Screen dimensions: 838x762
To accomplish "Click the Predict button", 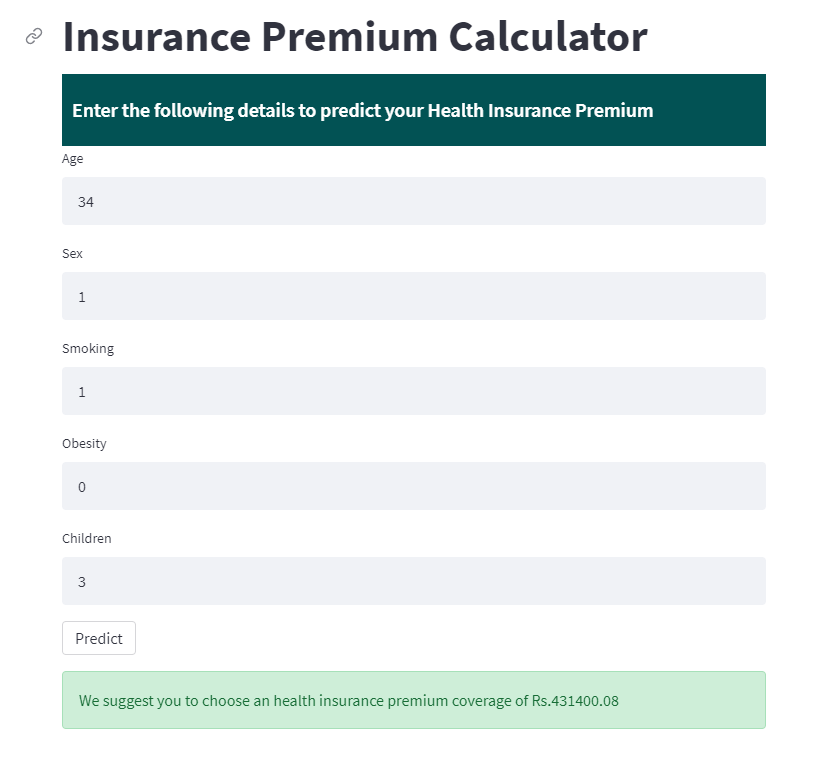I will (x=98, y=638).
